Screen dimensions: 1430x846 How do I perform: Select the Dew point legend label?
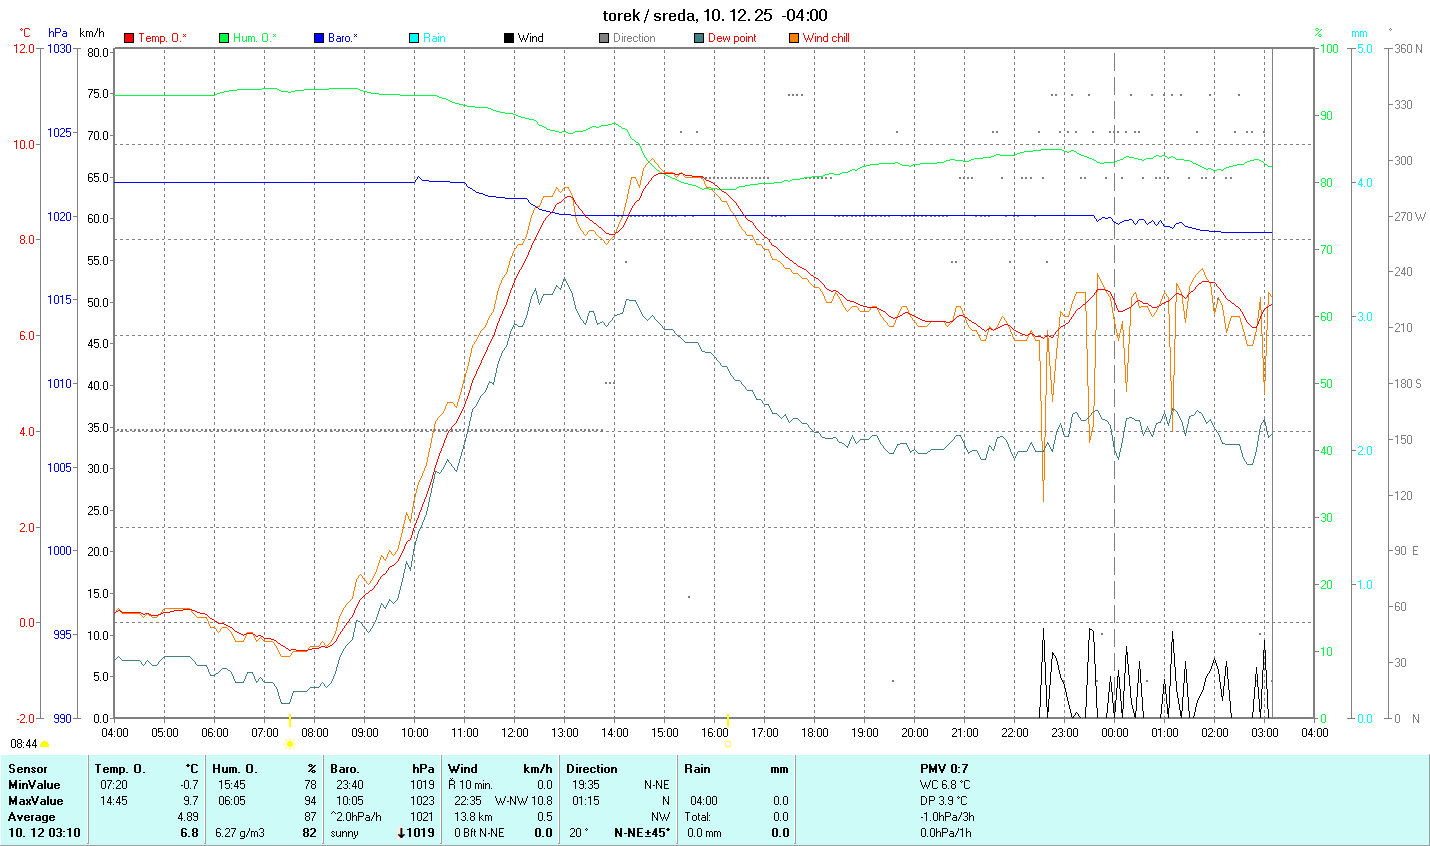tap(732, 38)
